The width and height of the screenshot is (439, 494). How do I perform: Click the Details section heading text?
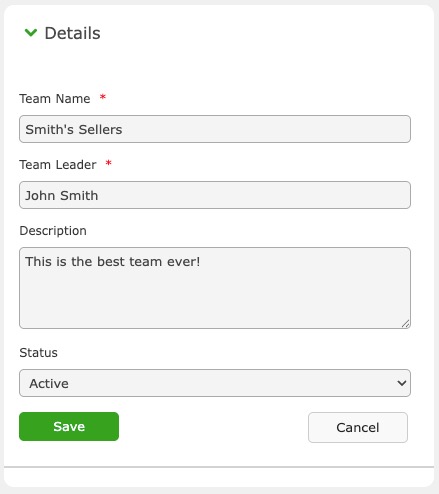tap(72, 33)
